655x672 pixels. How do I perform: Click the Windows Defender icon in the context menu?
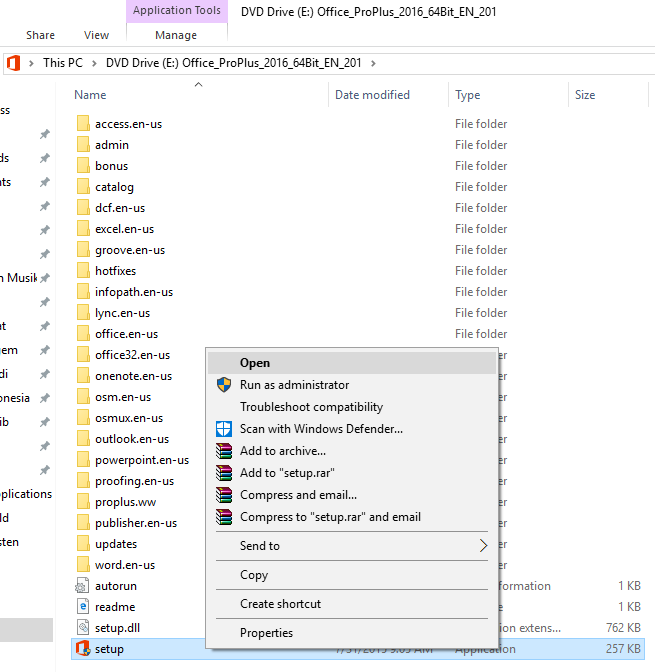click(224, 429)
